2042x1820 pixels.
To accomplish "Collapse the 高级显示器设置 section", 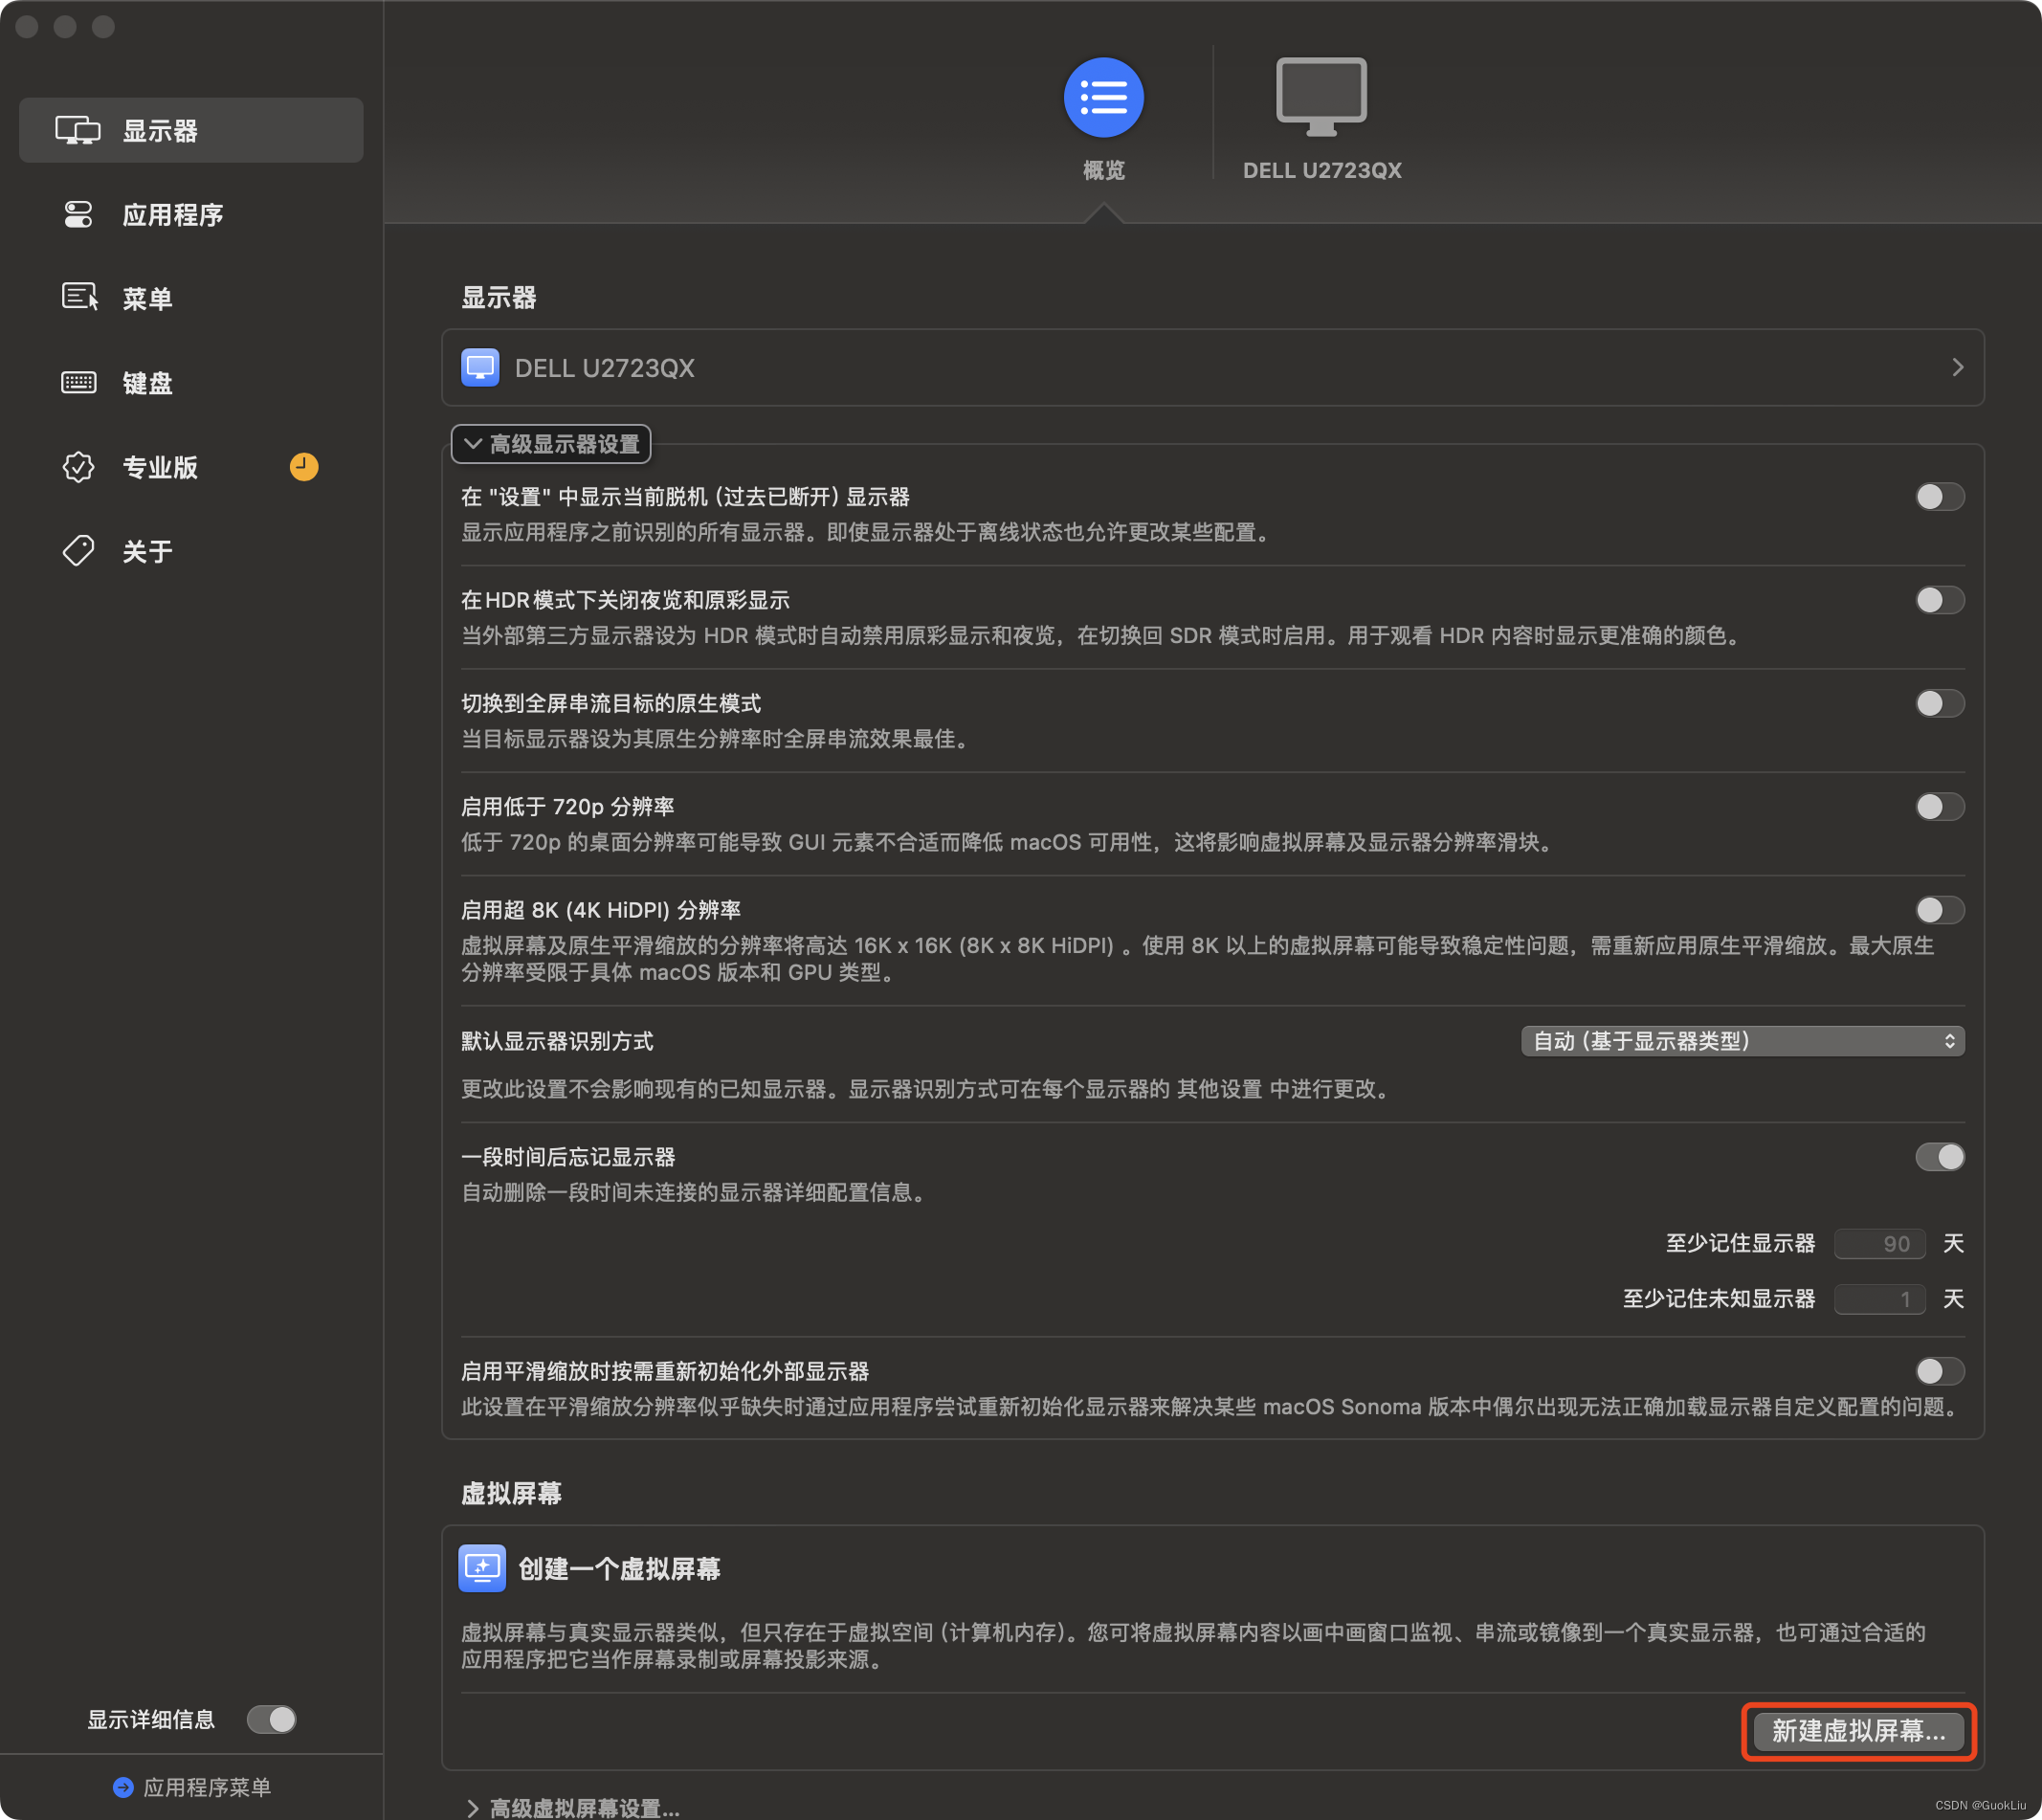I will (552, 444).
